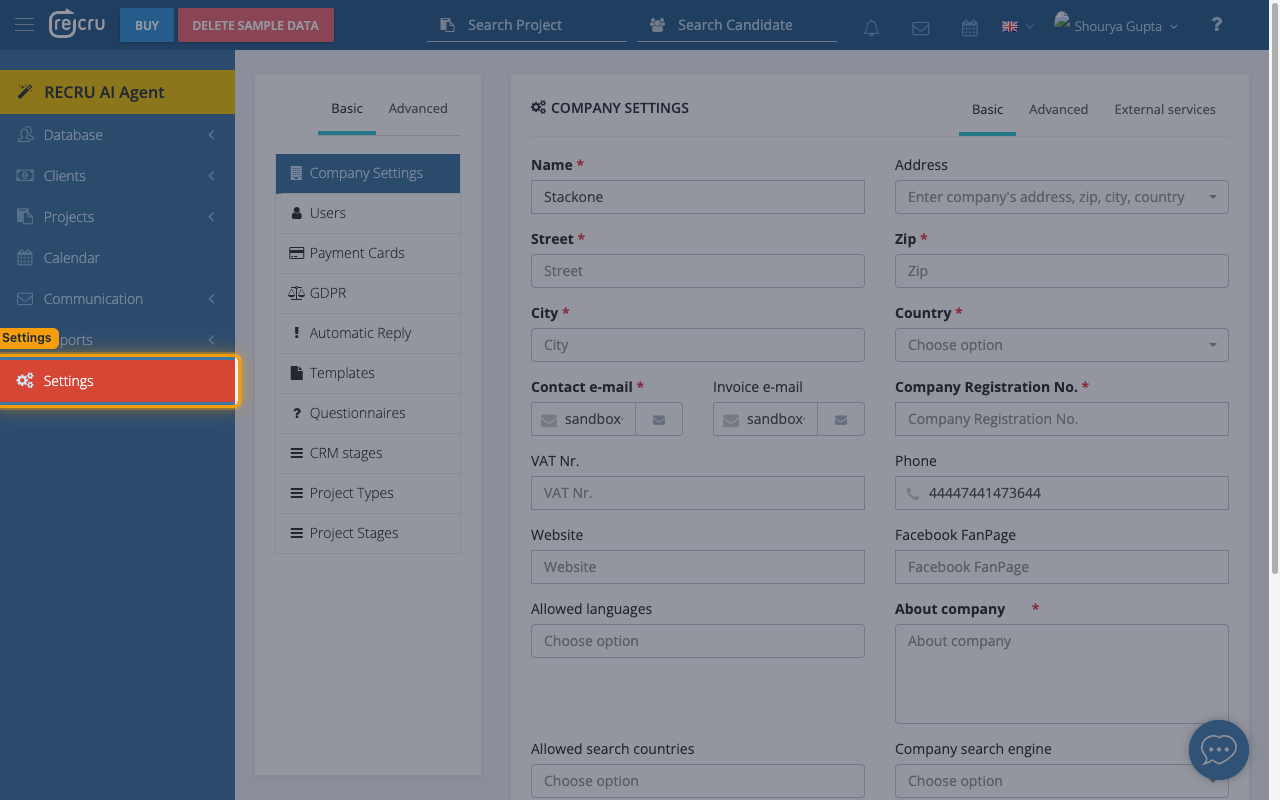Open the mail envelope icon in header
Screen dimensions: 1280x800
point(921,28)
